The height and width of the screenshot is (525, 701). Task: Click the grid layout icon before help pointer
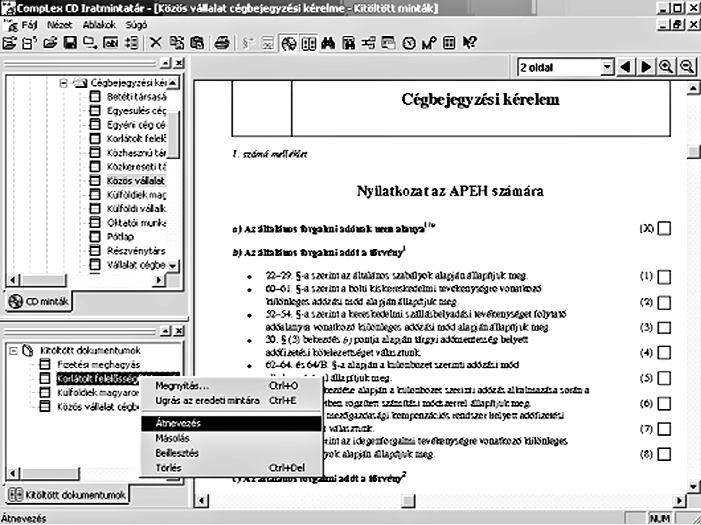click(x=449, y=43)
